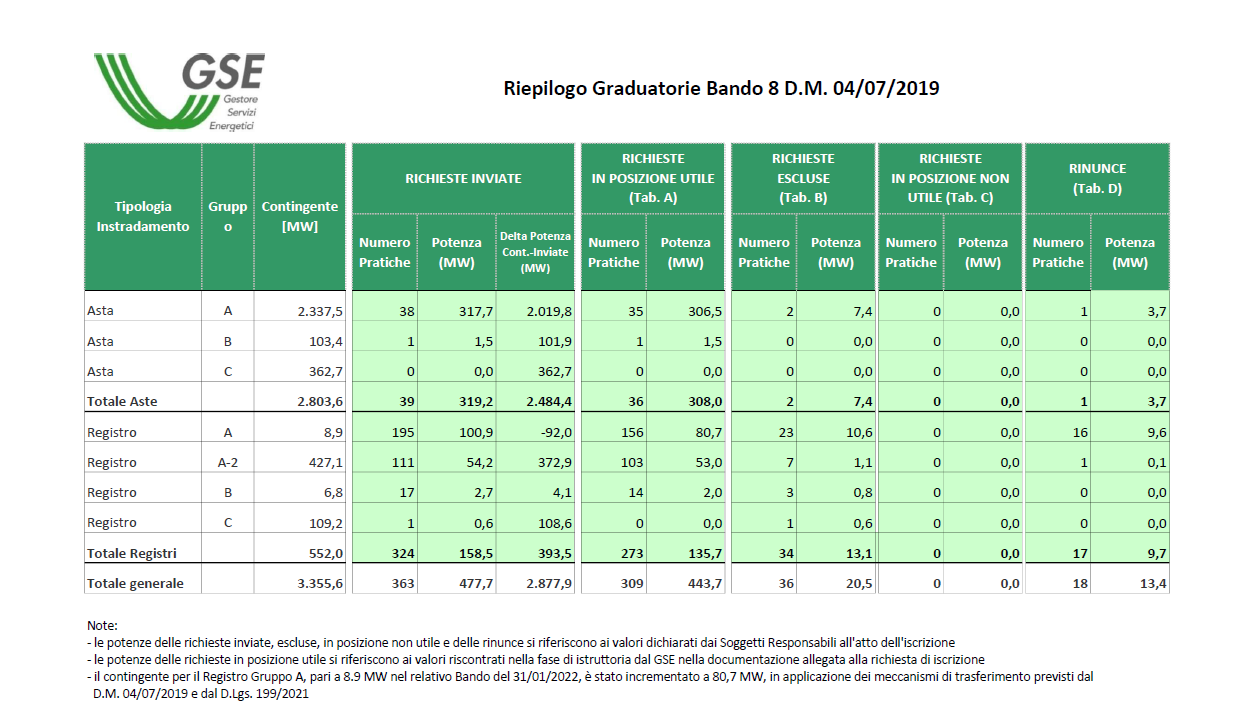Screen dimensions: 1244x713
Task: Click the Tab. A potenza total 135,7
Action: [705, 553]
